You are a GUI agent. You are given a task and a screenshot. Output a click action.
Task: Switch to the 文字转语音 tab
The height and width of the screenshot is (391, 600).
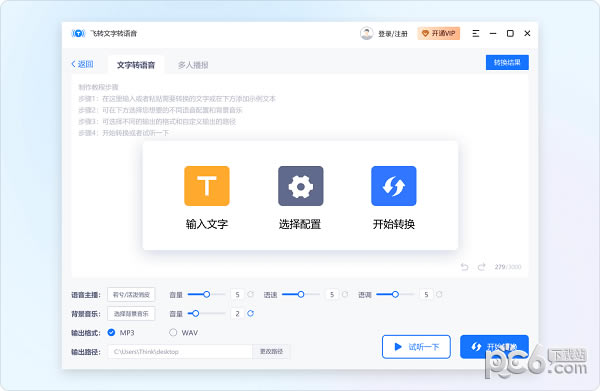[136, 65]
